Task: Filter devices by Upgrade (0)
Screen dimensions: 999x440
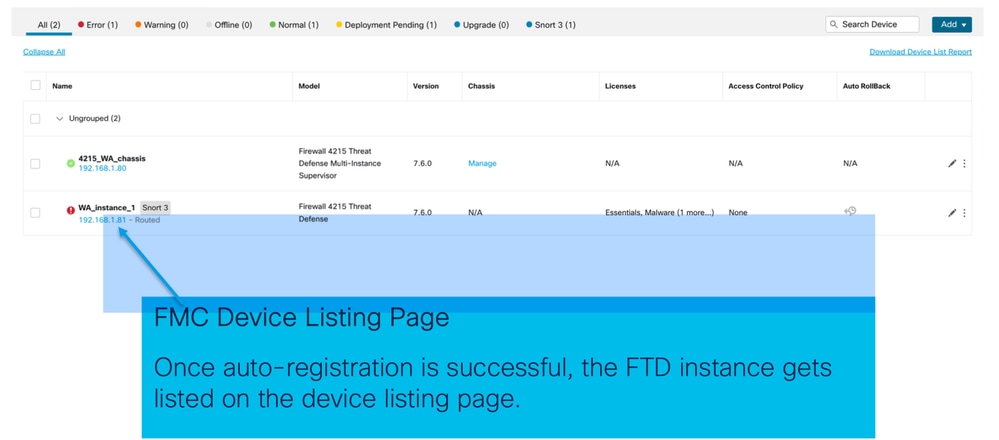Action: click(x=482, y=25)
